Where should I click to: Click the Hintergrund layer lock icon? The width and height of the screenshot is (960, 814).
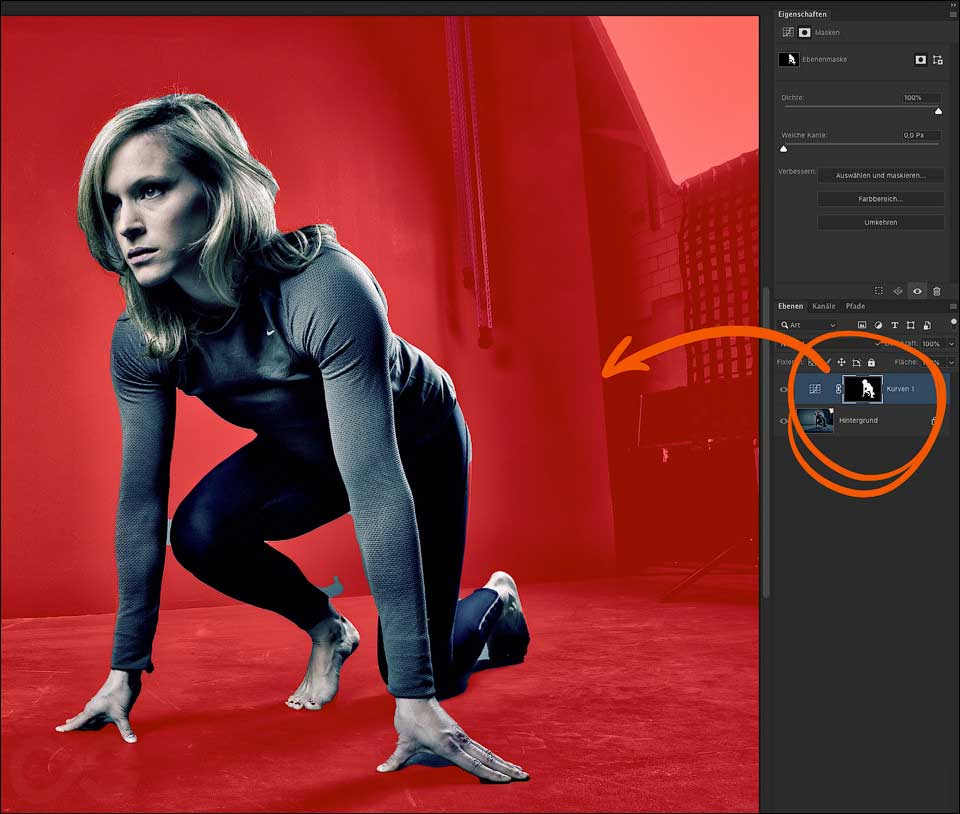[933, 420]
